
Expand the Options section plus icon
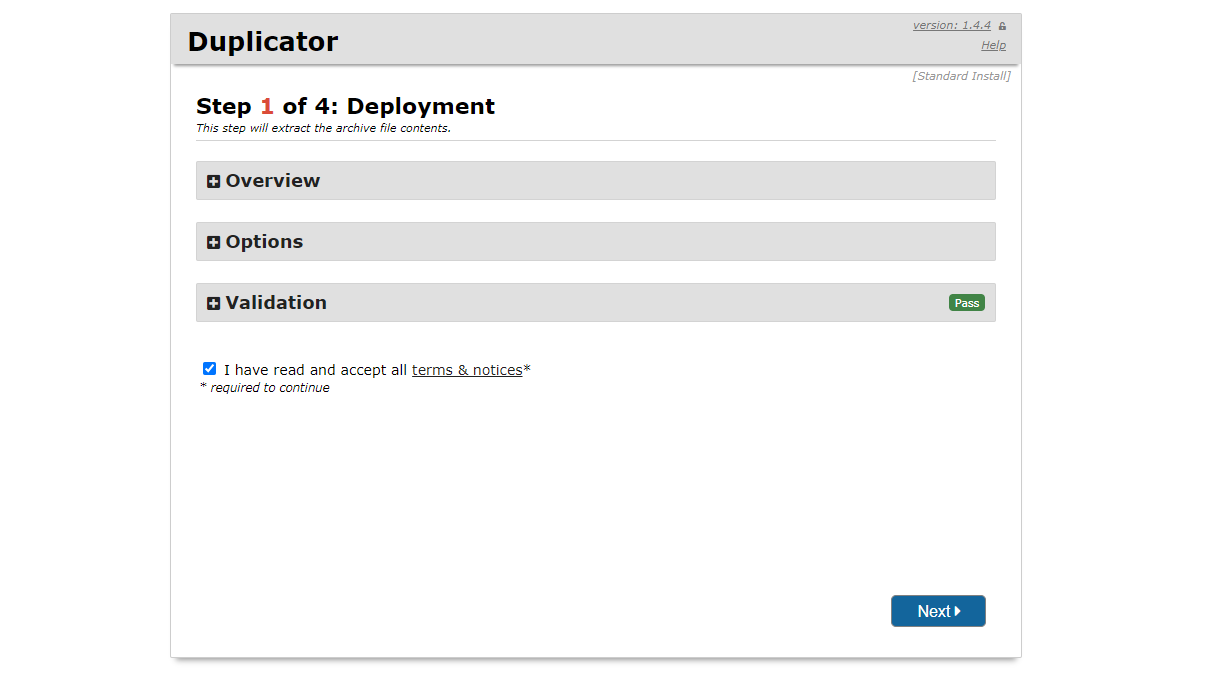213,243
